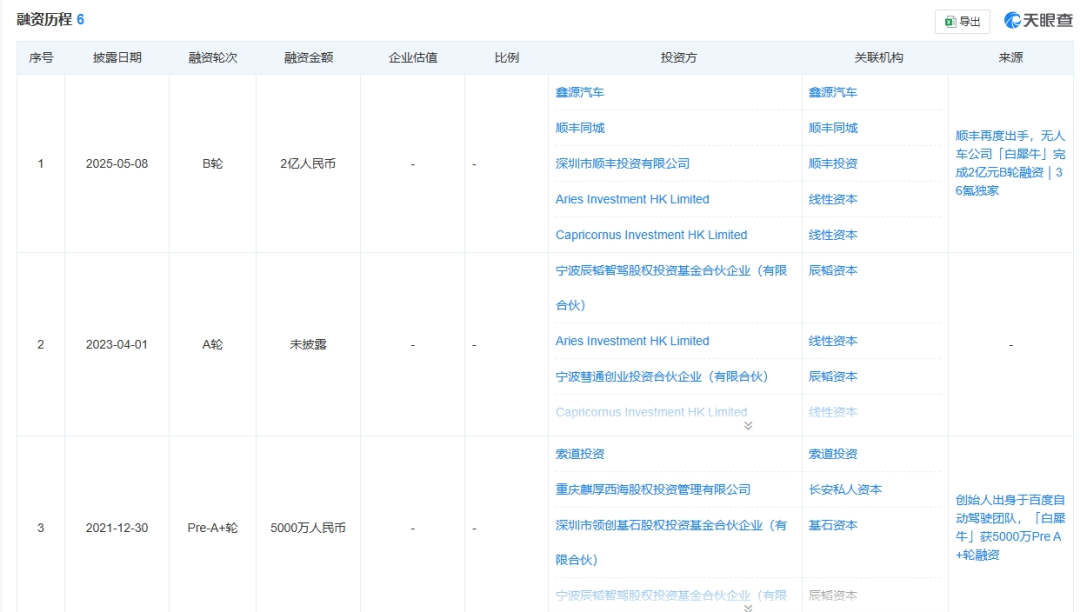Open 宁波辰韬智驾股权投资基金合伙企业 in the A轮 row

pos(672,288)
